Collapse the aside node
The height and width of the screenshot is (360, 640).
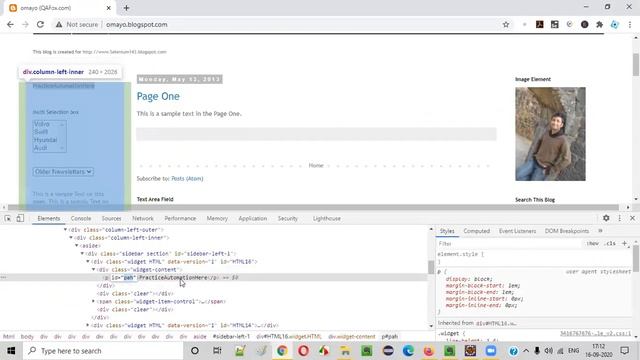[77, 246]
